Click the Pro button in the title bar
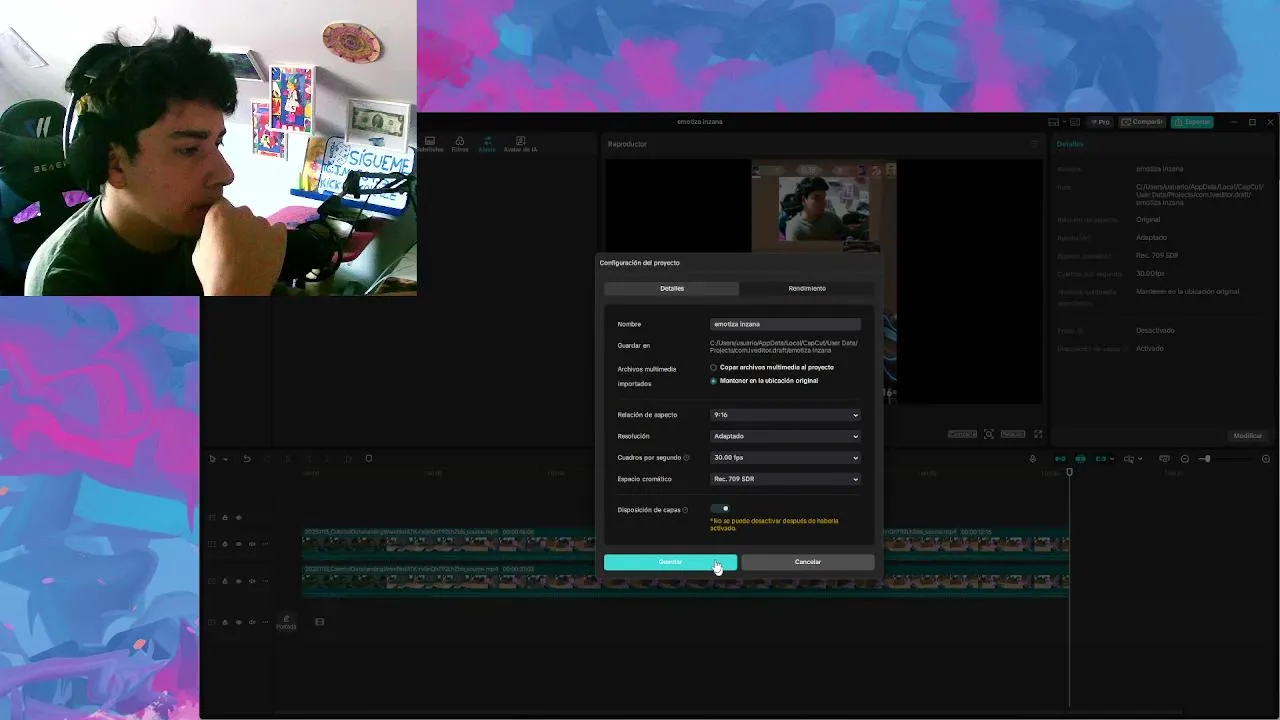 tap(1100, 122)
